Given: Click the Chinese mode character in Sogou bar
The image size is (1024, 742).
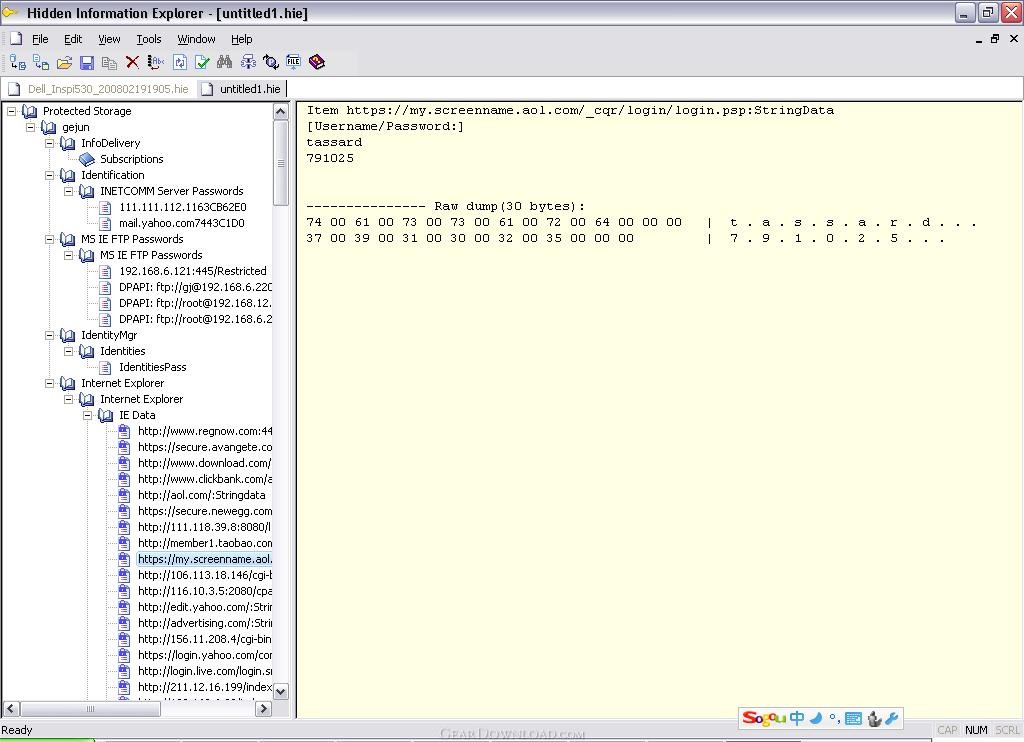Looking at the screenshot, I should (x=797, y=718).
